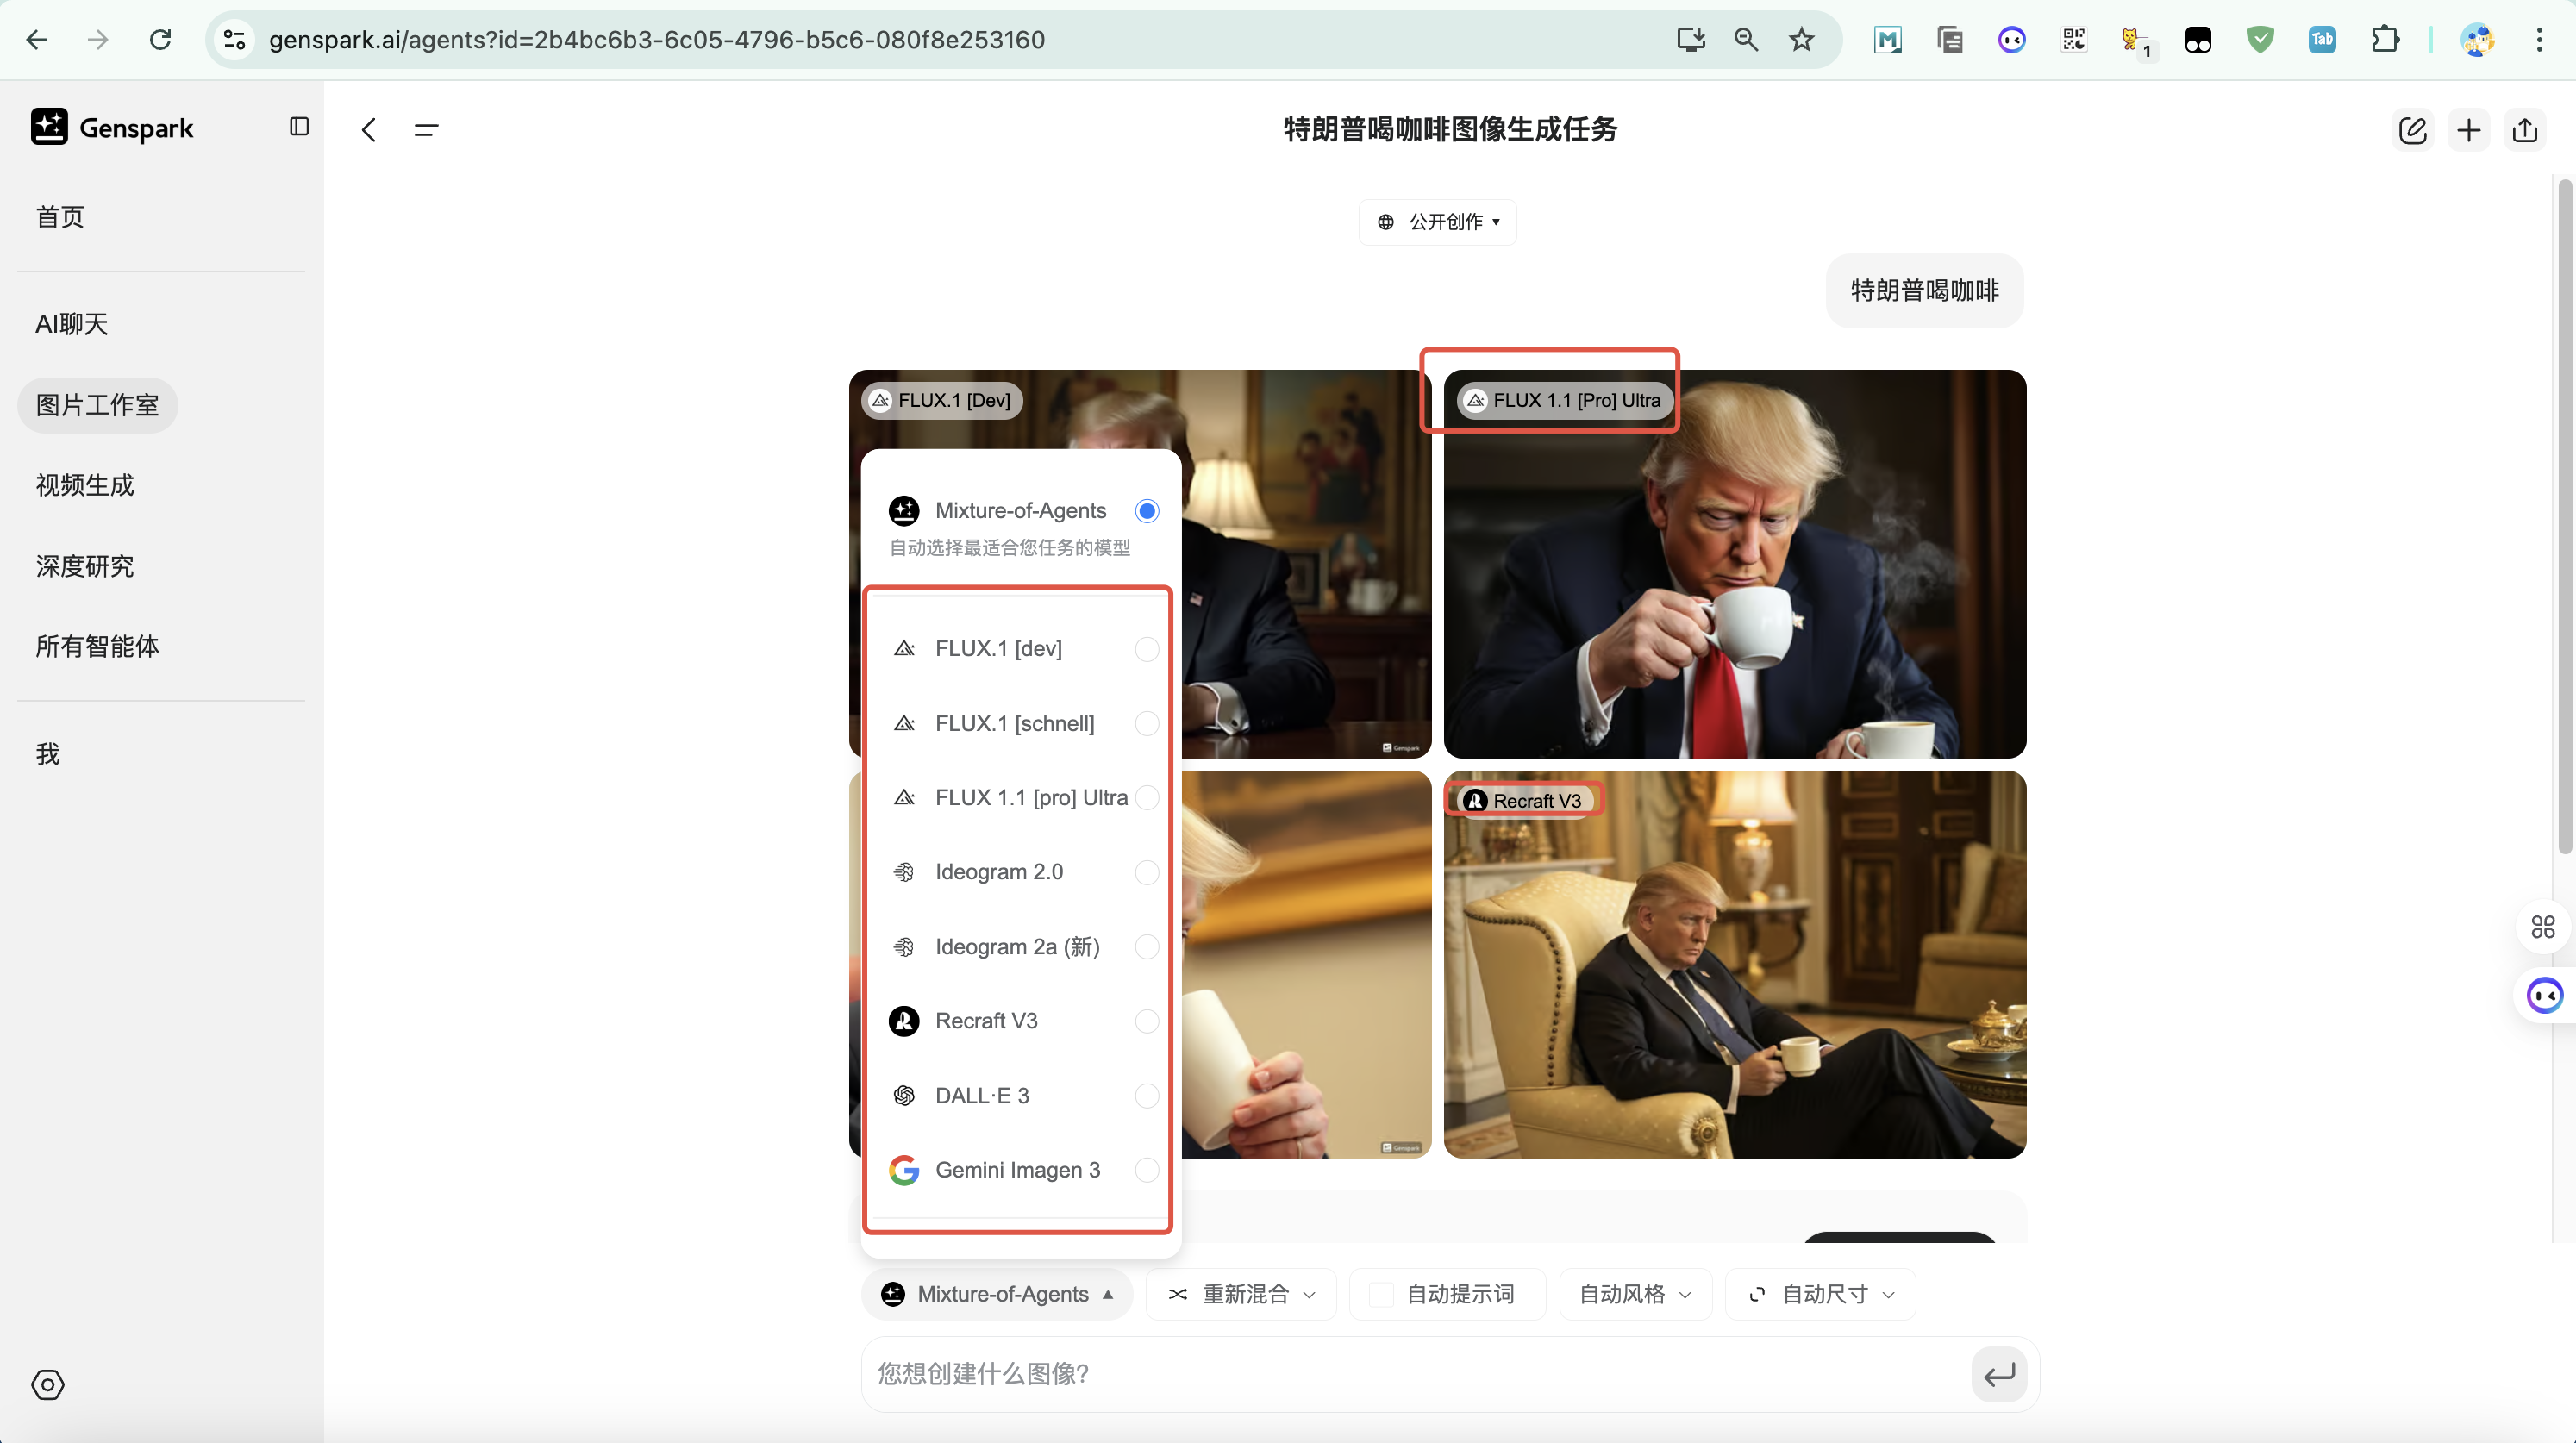Go to 深度研究 sidebar item
The image size is (2576, 1443).
click(85, 566)
